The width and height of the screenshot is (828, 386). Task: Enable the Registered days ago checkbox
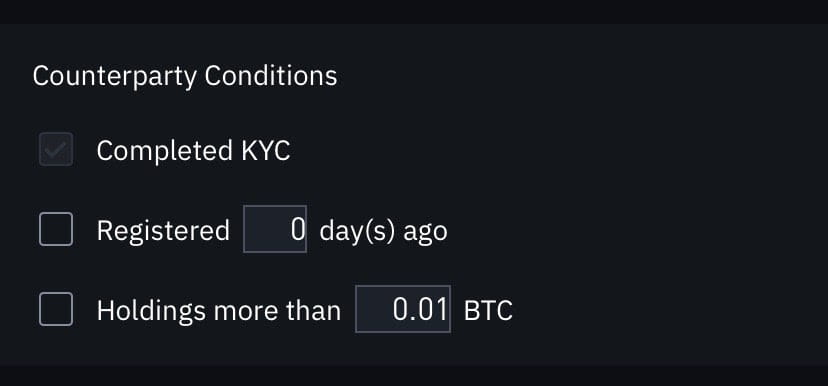tap(56, 229)
